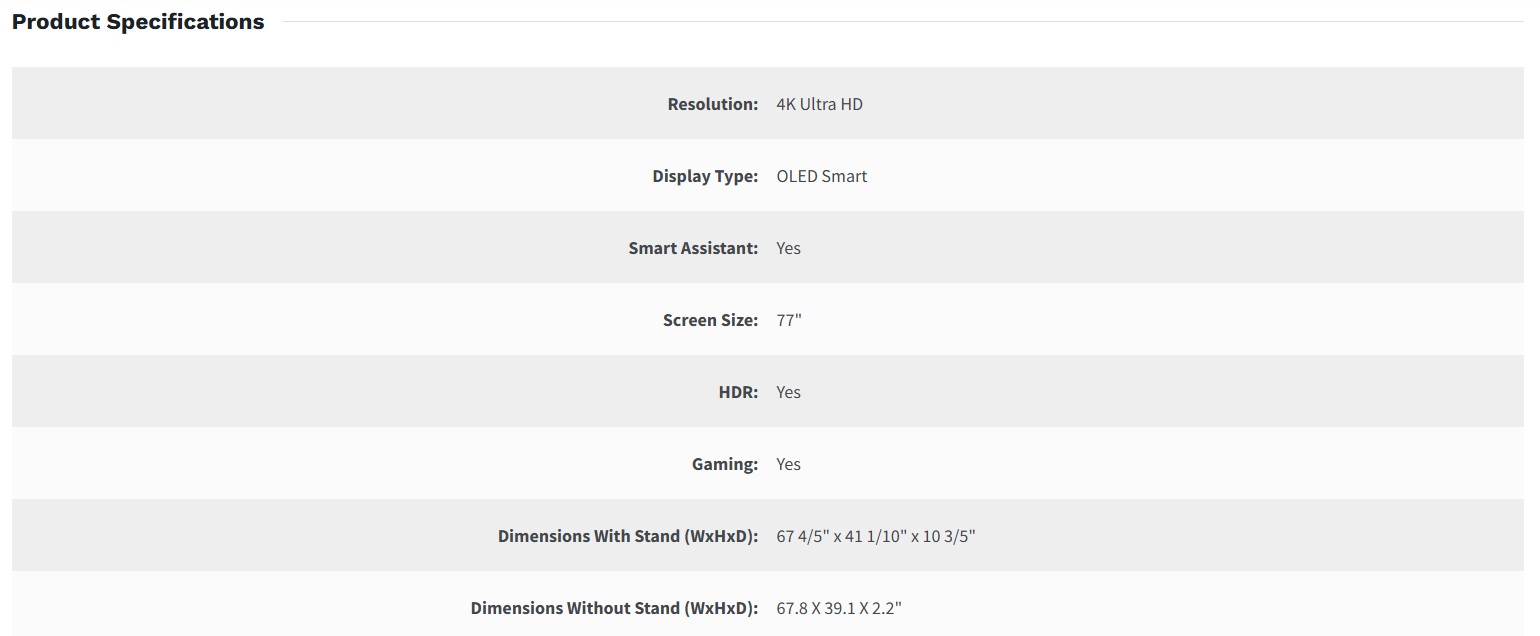This screenshot has height=636, width=1540.
Task: Click the Dimensions Without Stand label
Action: 614,608
